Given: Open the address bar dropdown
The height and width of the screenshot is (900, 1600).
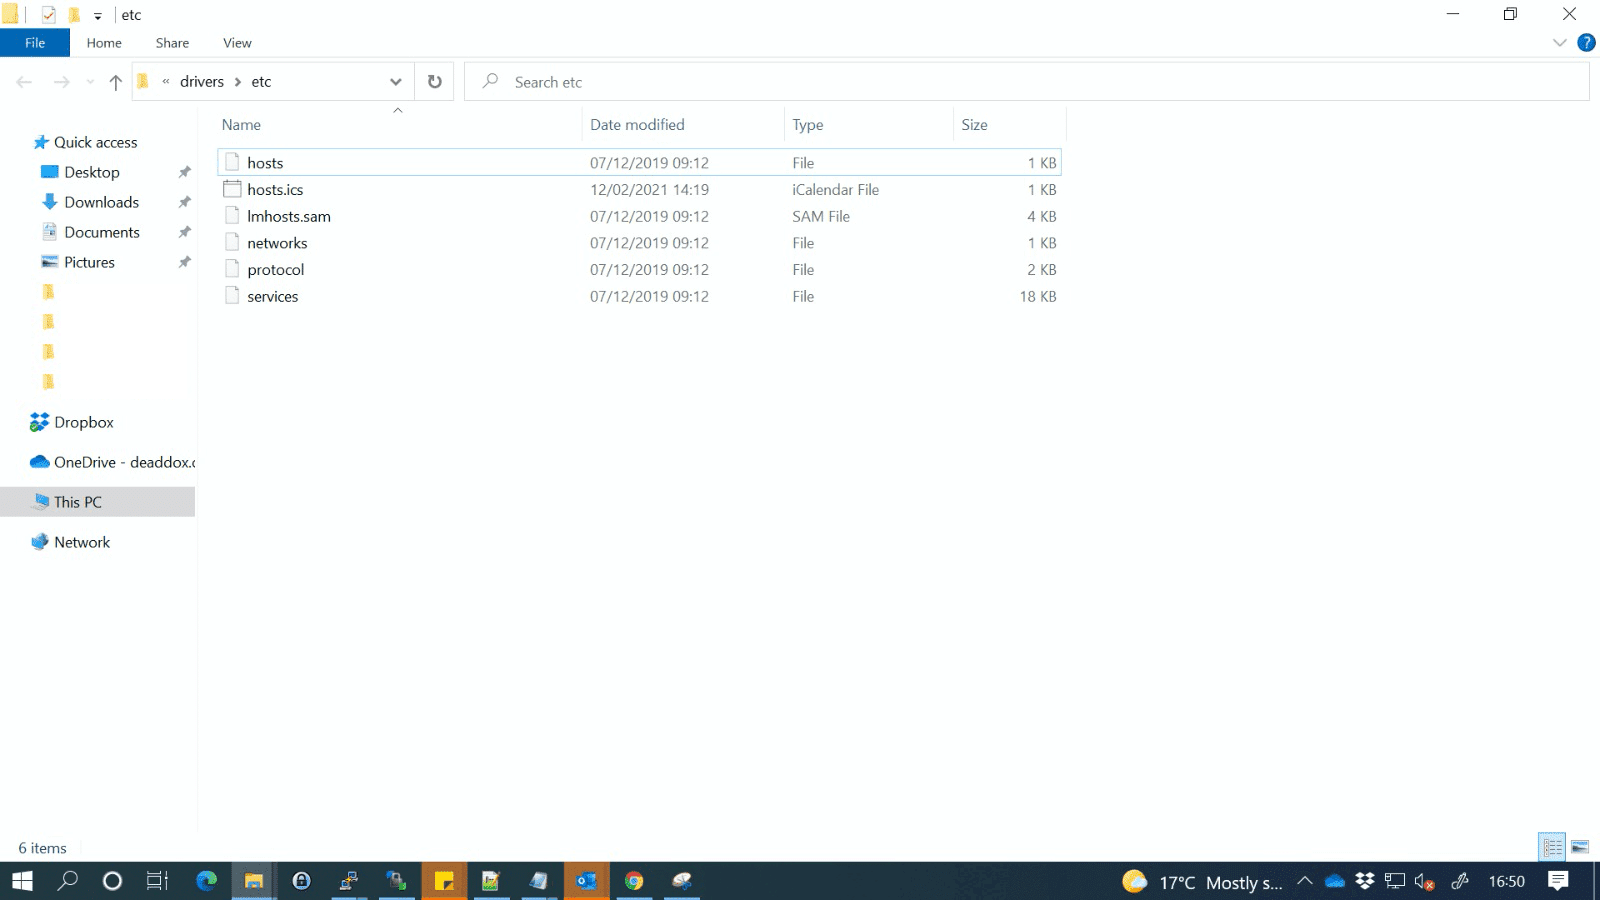Looking at the screenshot, I should (x=395, y=81).
